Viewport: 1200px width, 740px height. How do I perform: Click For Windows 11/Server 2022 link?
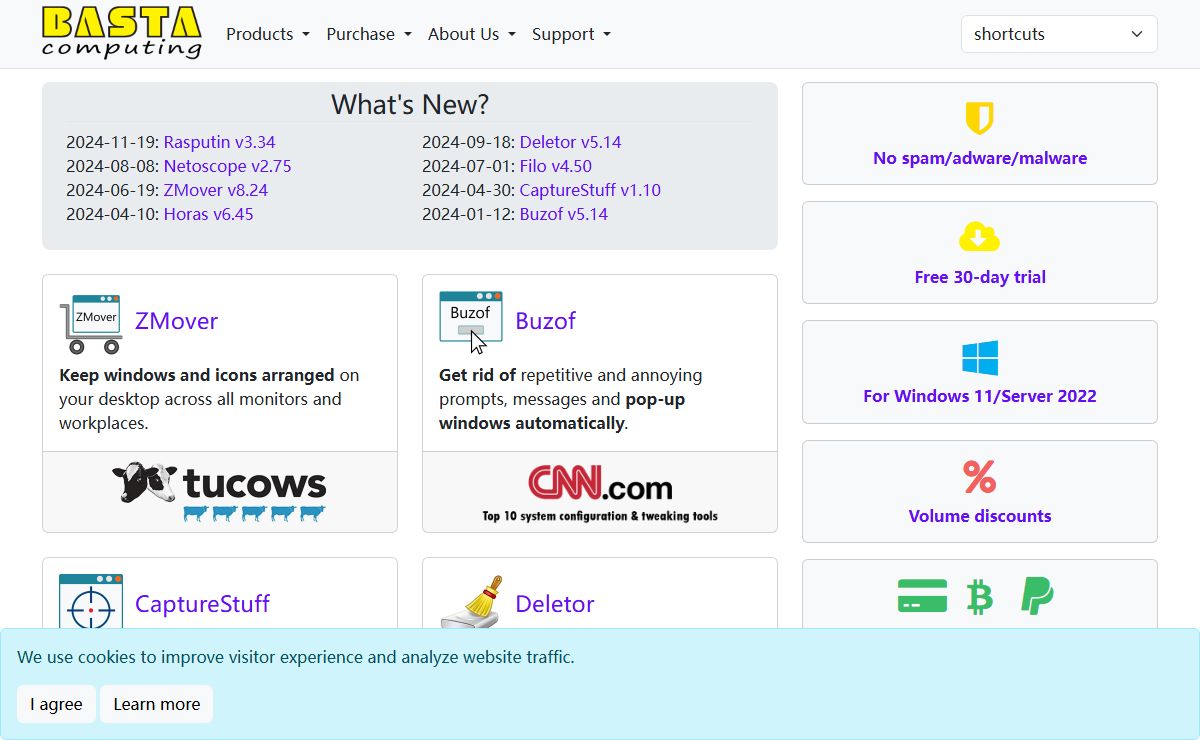(x=980, y=396)
